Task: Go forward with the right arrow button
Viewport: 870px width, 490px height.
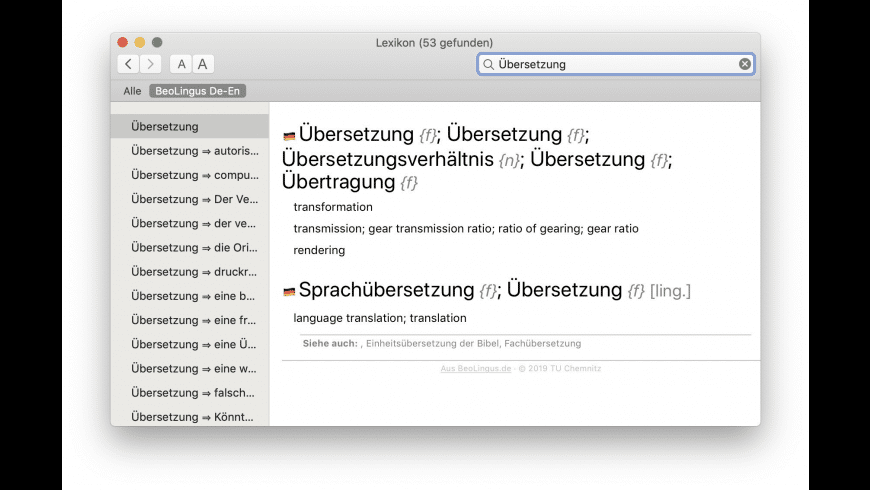Action: tap(150, 64)
